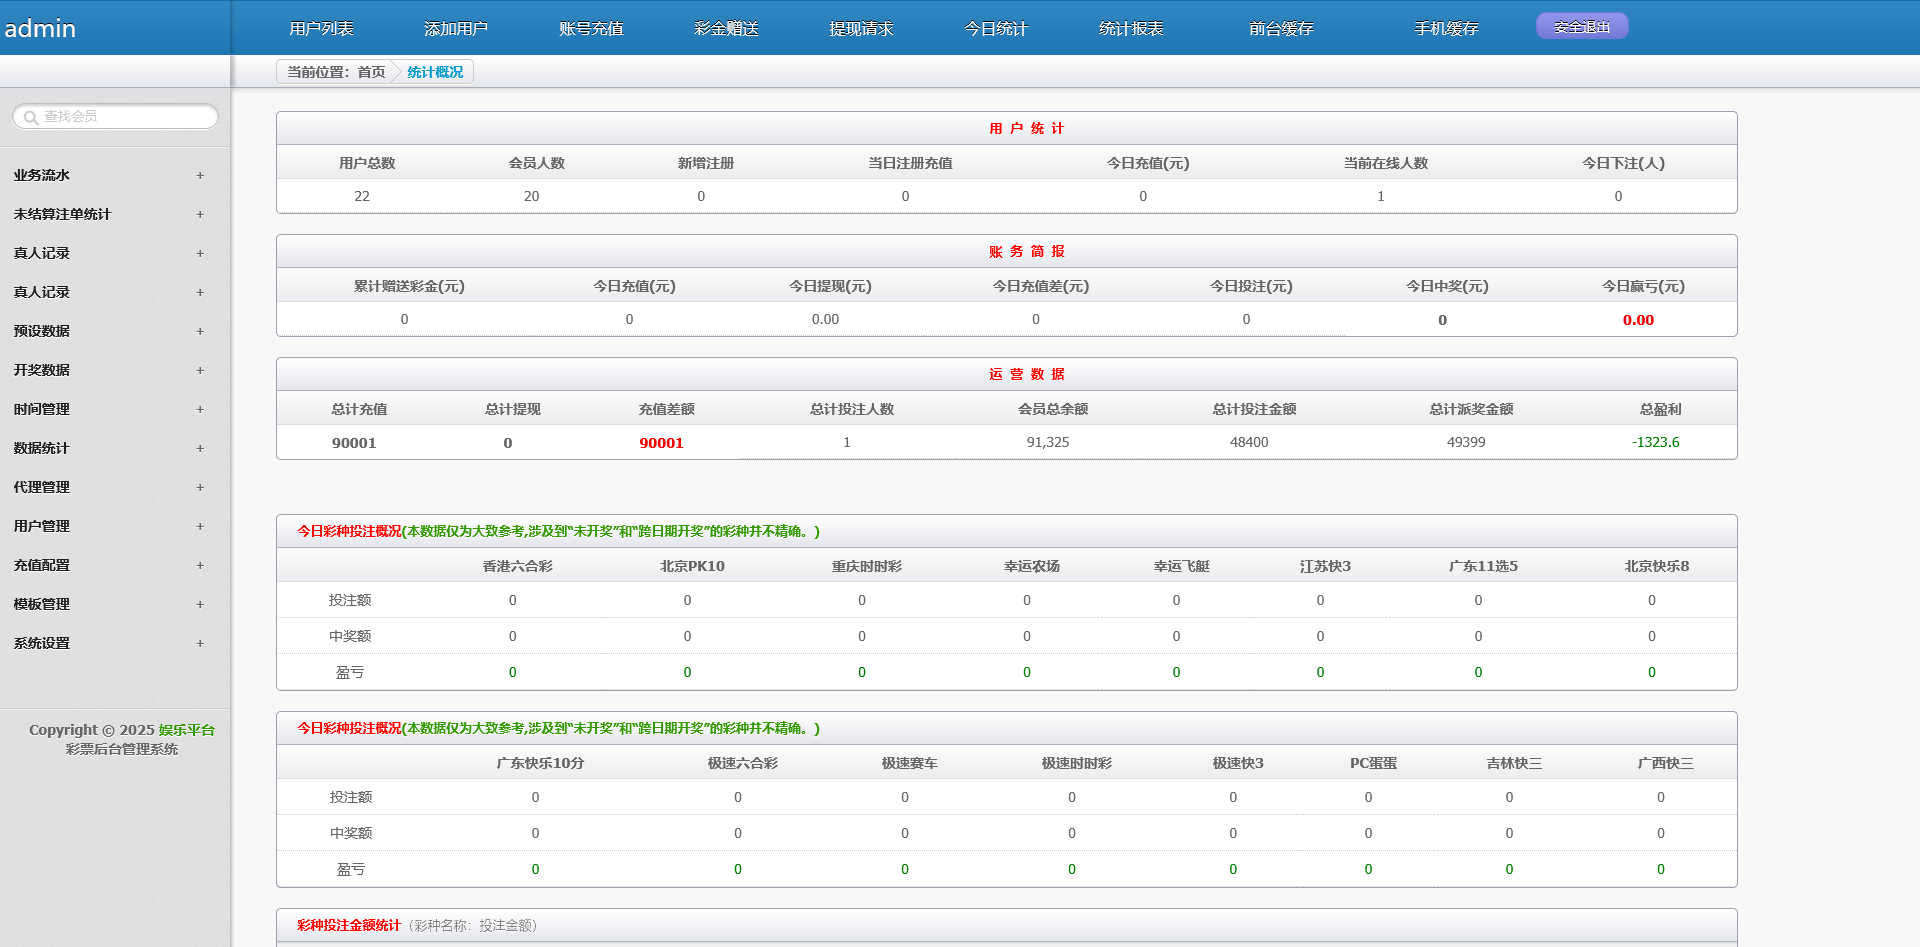Click the 总计派奖金额 value 49399
Image resolution: width=1920 pixels, height=947 pixels.
pyautogui.click(x=1466, y=442)
